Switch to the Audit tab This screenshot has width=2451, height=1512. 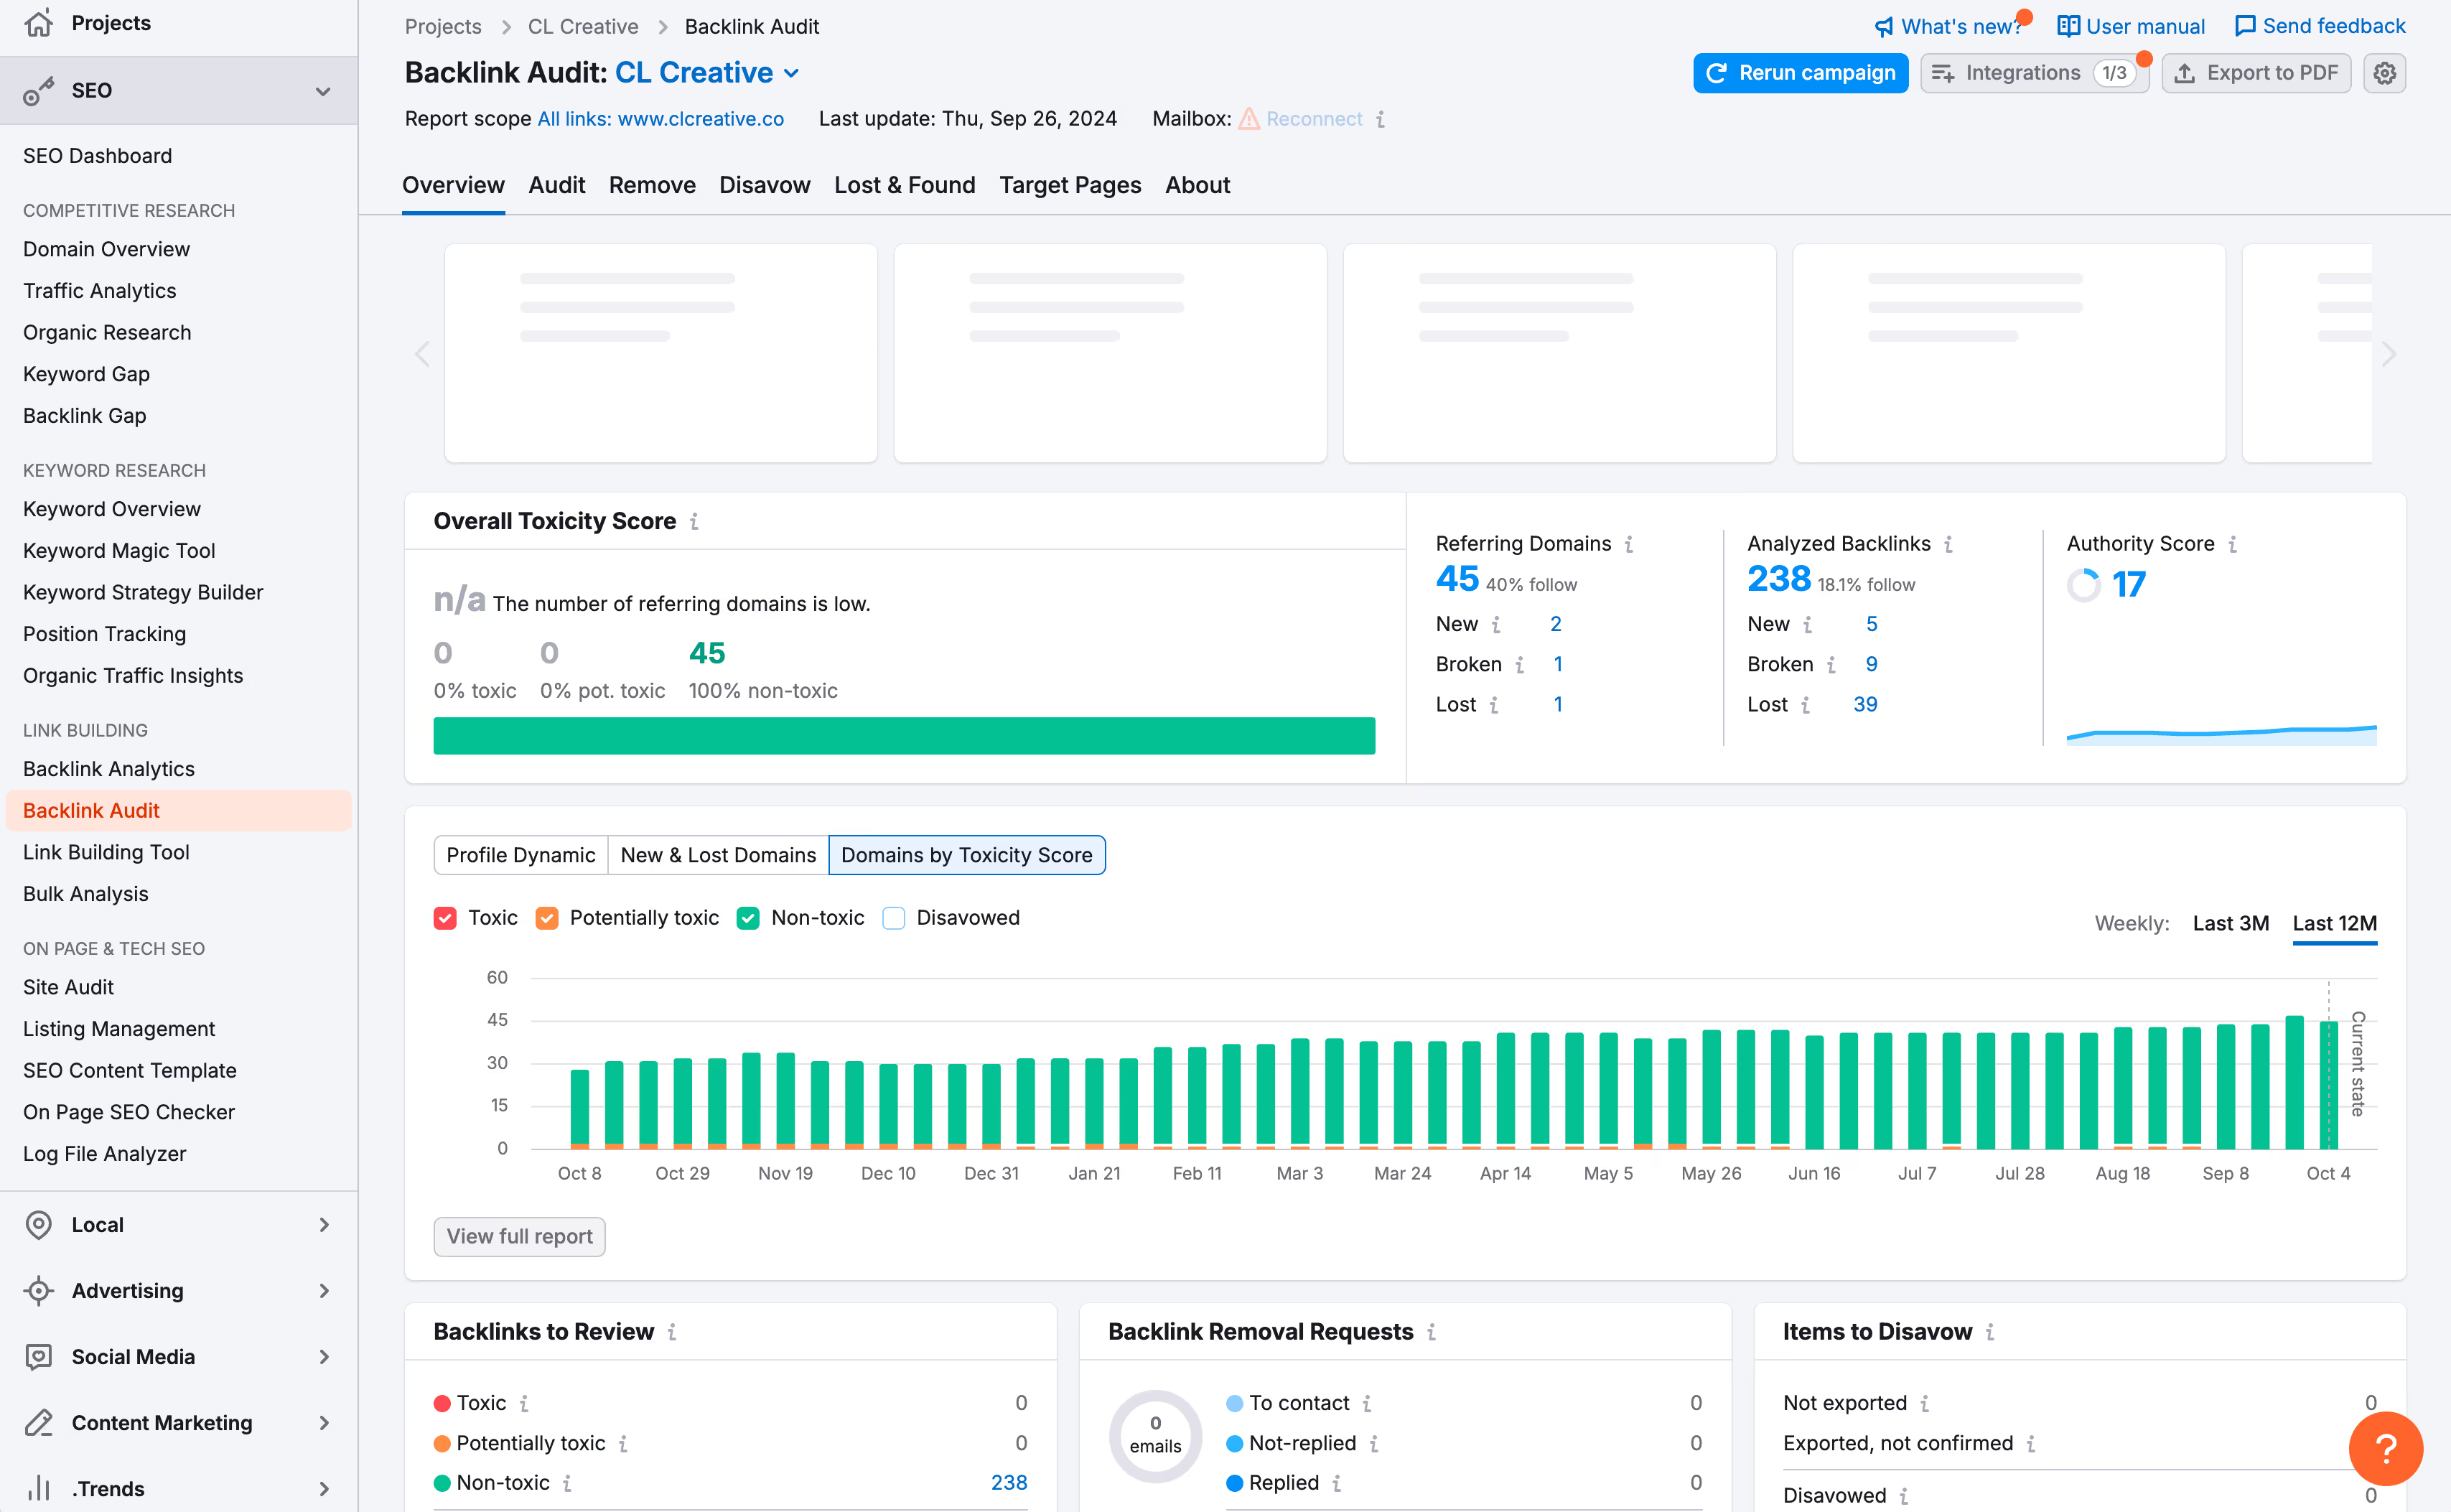pos(557,186)
